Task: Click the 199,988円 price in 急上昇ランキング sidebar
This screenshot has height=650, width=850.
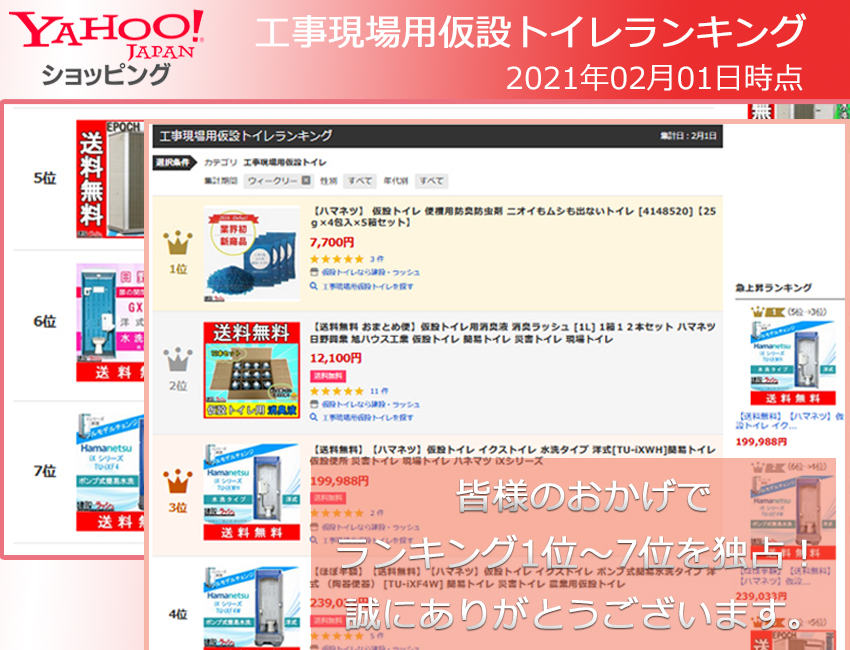Action: [761, 442]
